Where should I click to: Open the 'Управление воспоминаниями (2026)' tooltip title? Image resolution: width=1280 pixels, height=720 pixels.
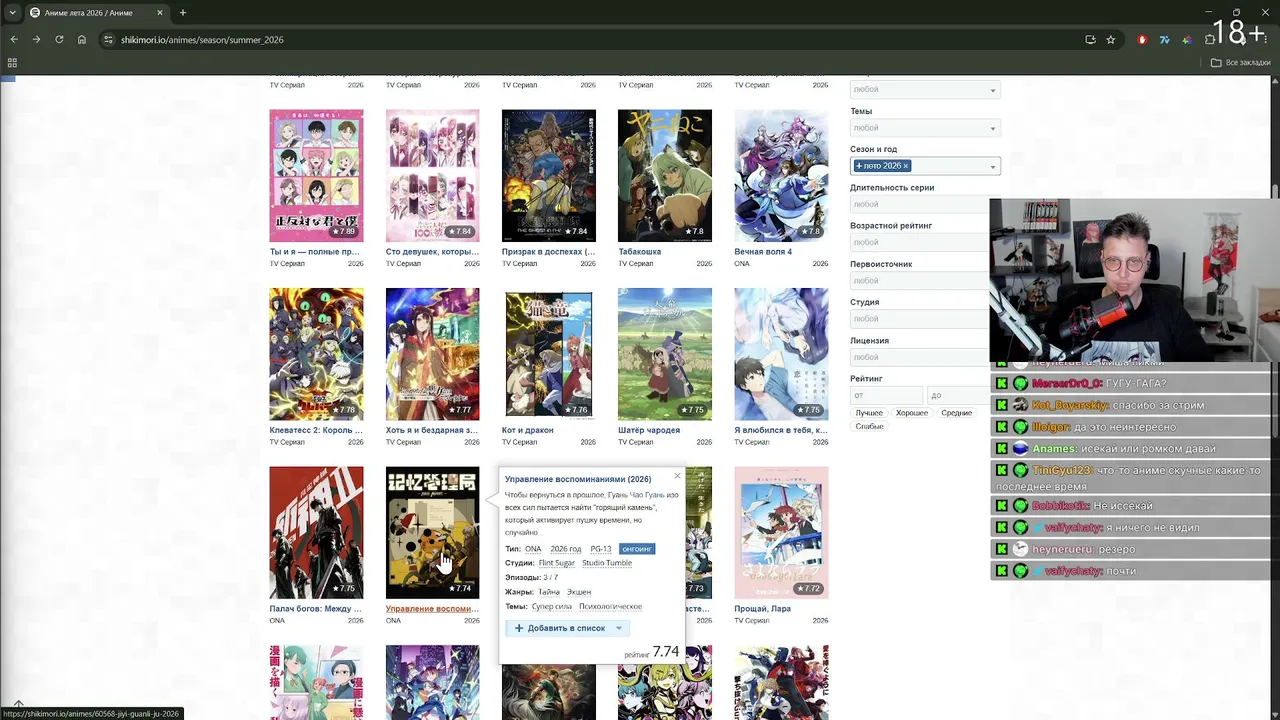[x=578, y=479]
